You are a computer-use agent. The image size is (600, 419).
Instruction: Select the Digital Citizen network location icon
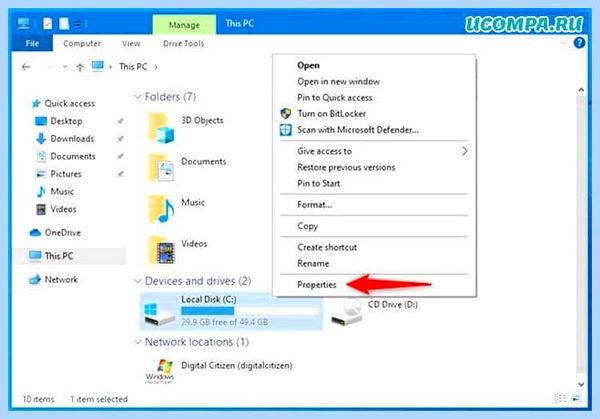click(160, 371)
